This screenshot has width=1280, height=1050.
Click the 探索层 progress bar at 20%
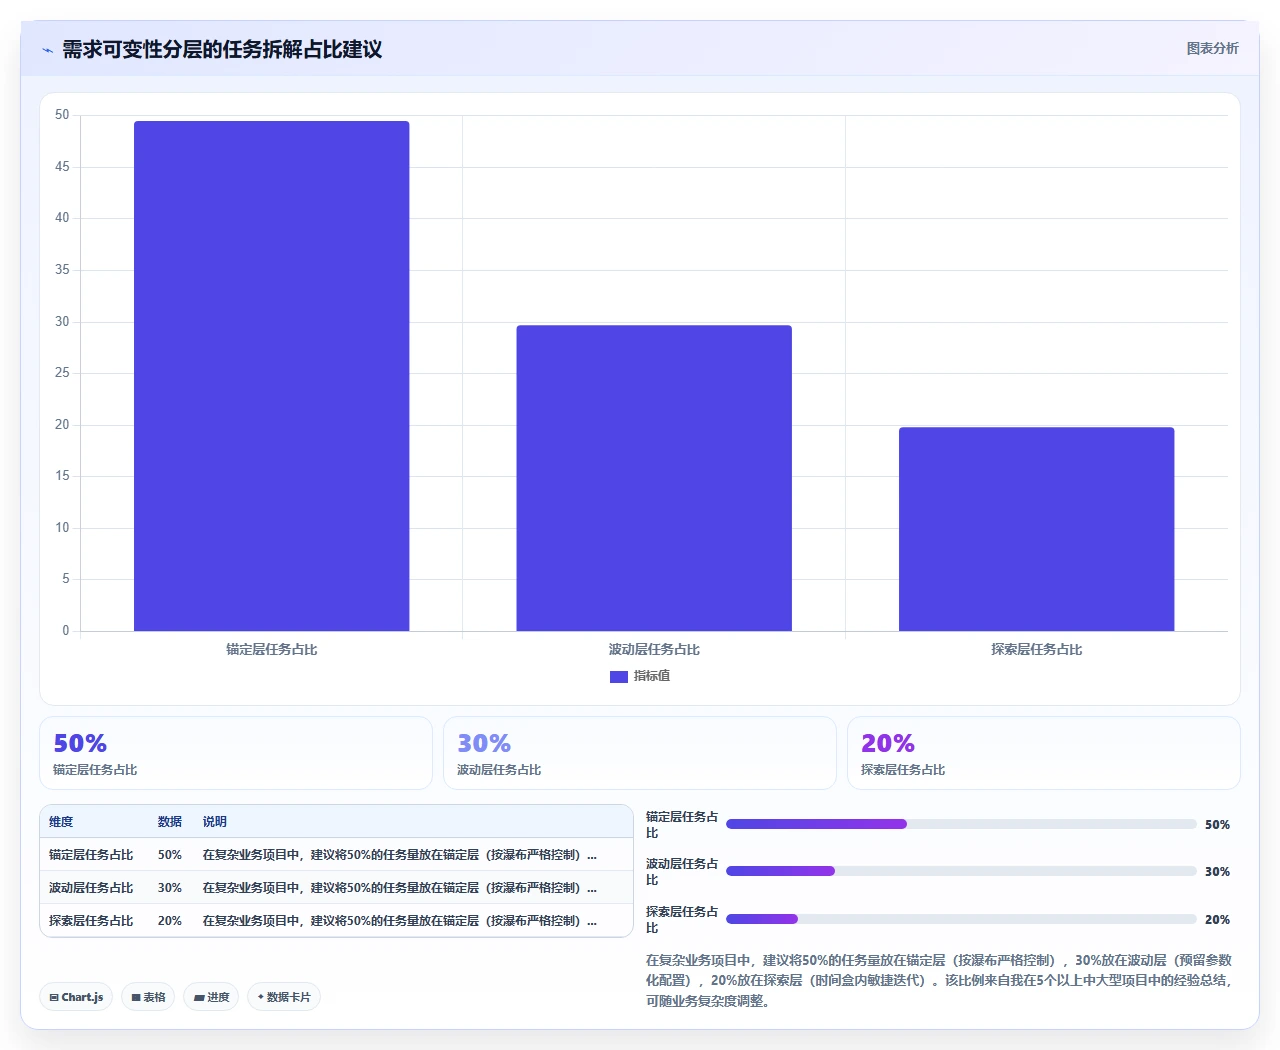pyautogui.click(x=961, y=919)
